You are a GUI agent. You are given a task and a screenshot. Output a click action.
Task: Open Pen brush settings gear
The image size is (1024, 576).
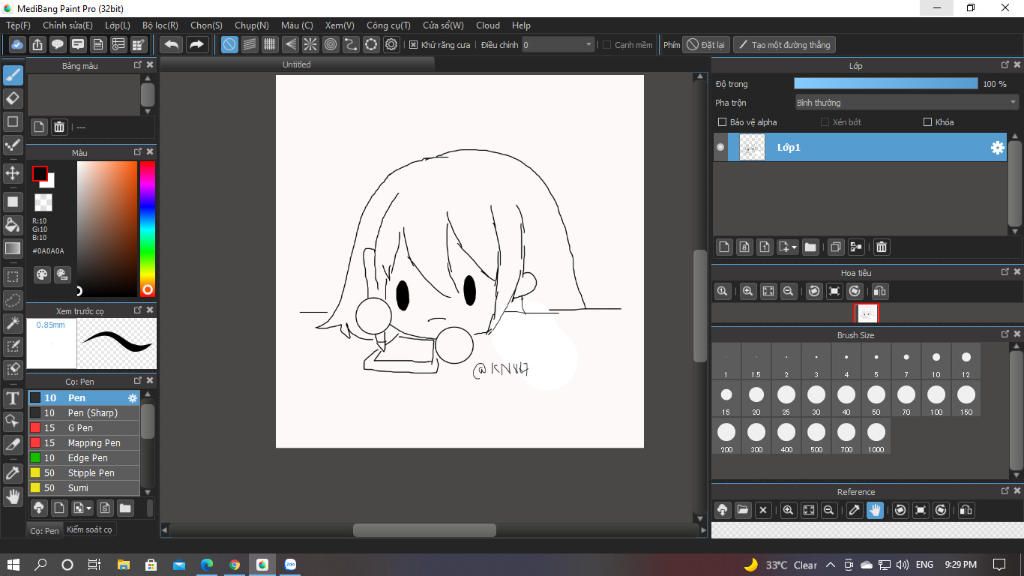(x=133, y=398)
